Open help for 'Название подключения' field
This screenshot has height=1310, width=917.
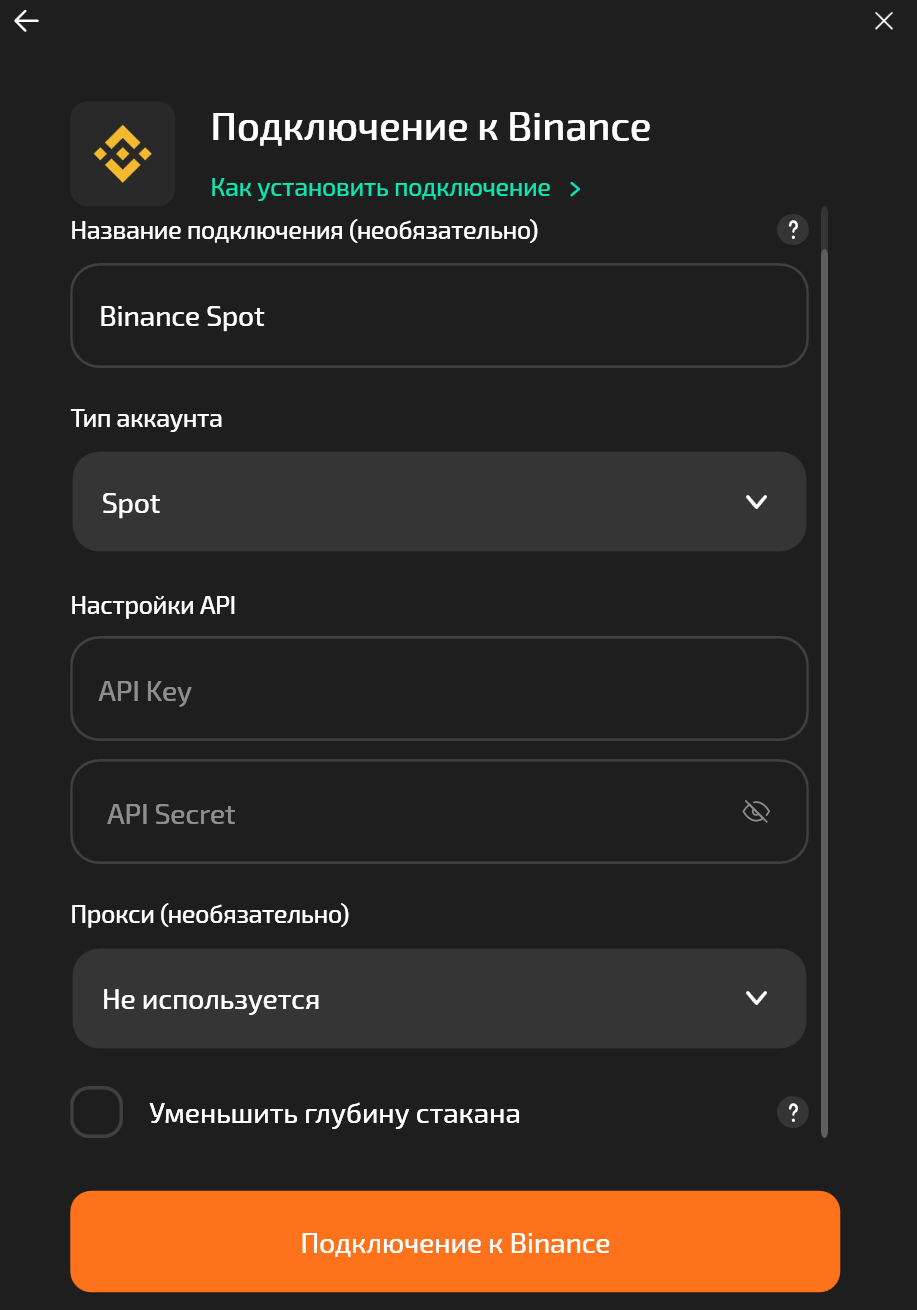pos(792,230)
